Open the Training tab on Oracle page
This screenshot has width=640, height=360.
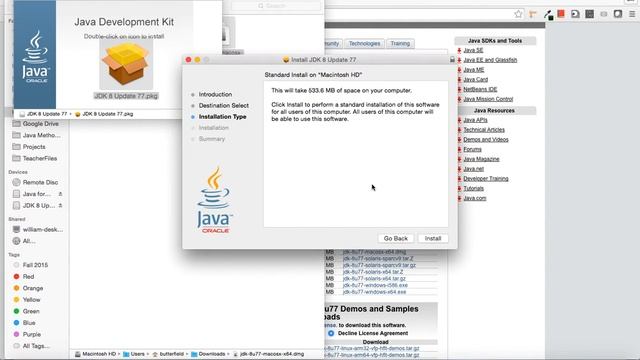pyautogui.click(x=400, y=43)
